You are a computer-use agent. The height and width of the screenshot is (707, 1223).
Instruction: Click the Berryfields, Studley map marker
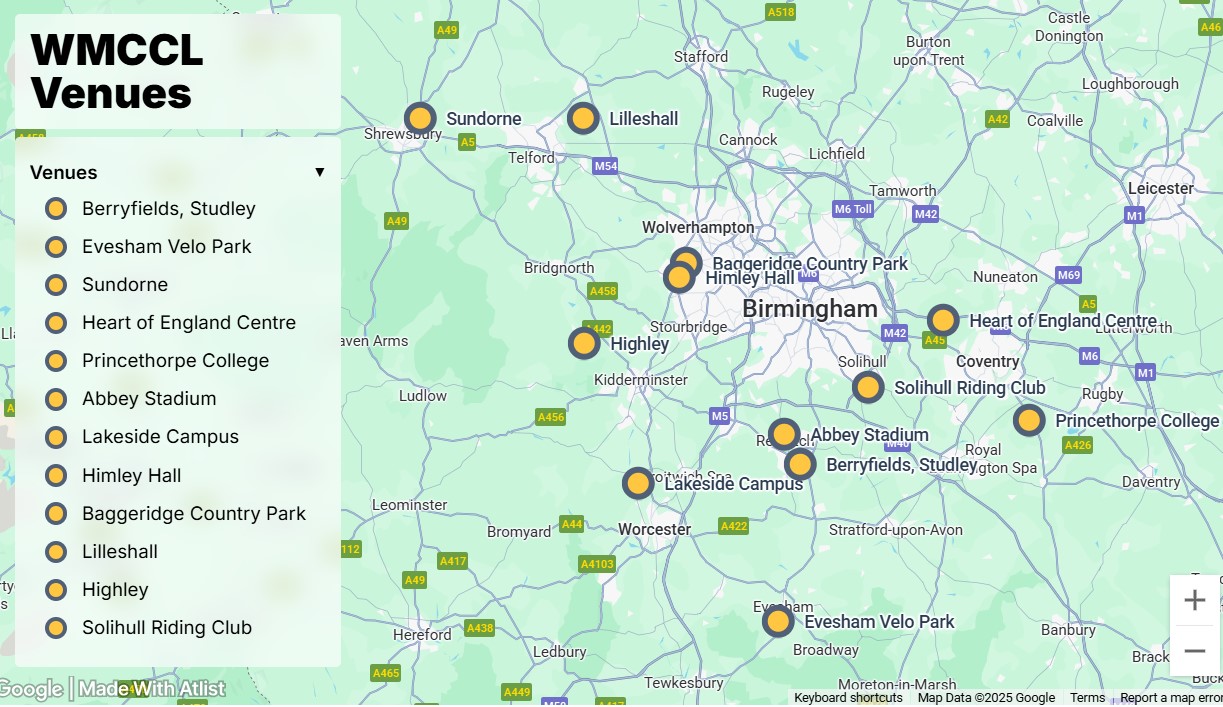click(x=800, y=465)
